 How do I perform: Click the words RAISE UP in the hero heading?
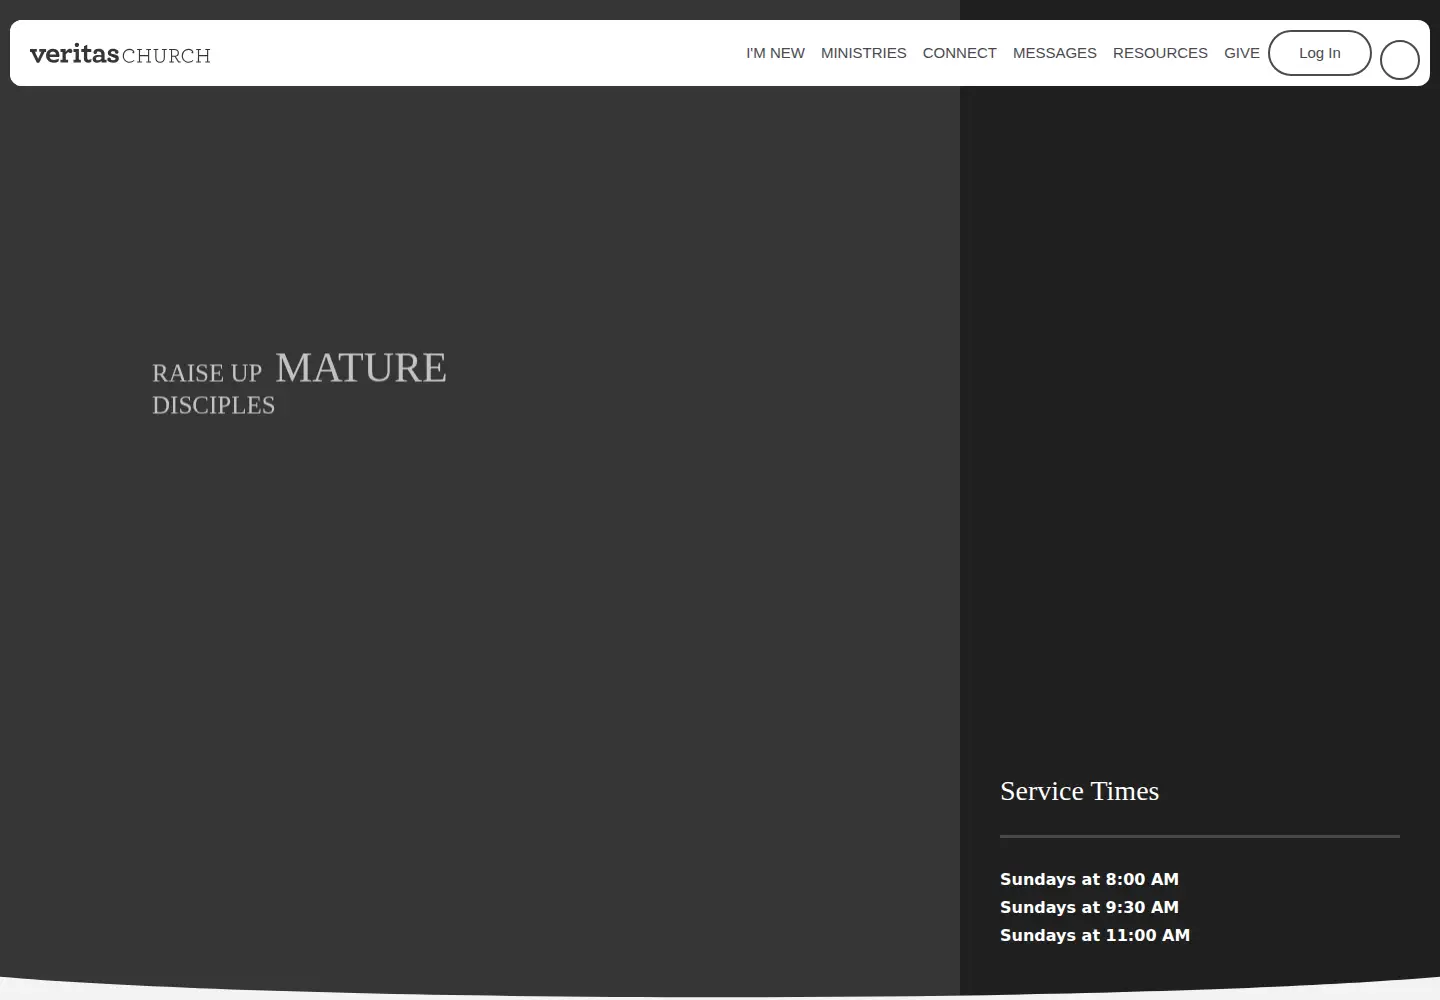(x=207, y=373)
